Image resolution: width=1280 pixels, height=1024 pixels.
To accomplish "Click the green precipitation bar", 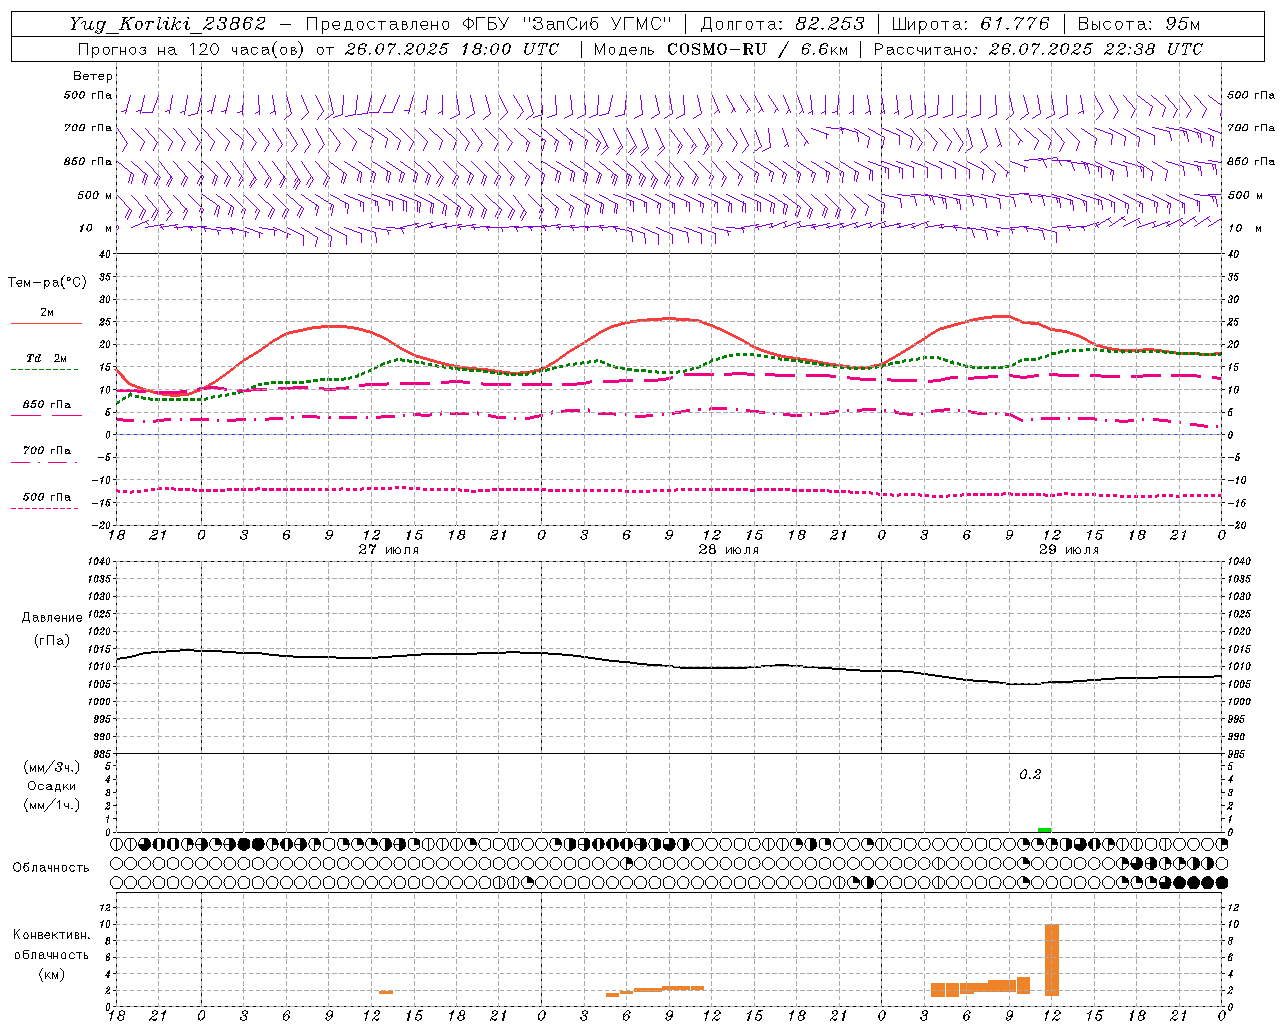I will click(1044, 830).
